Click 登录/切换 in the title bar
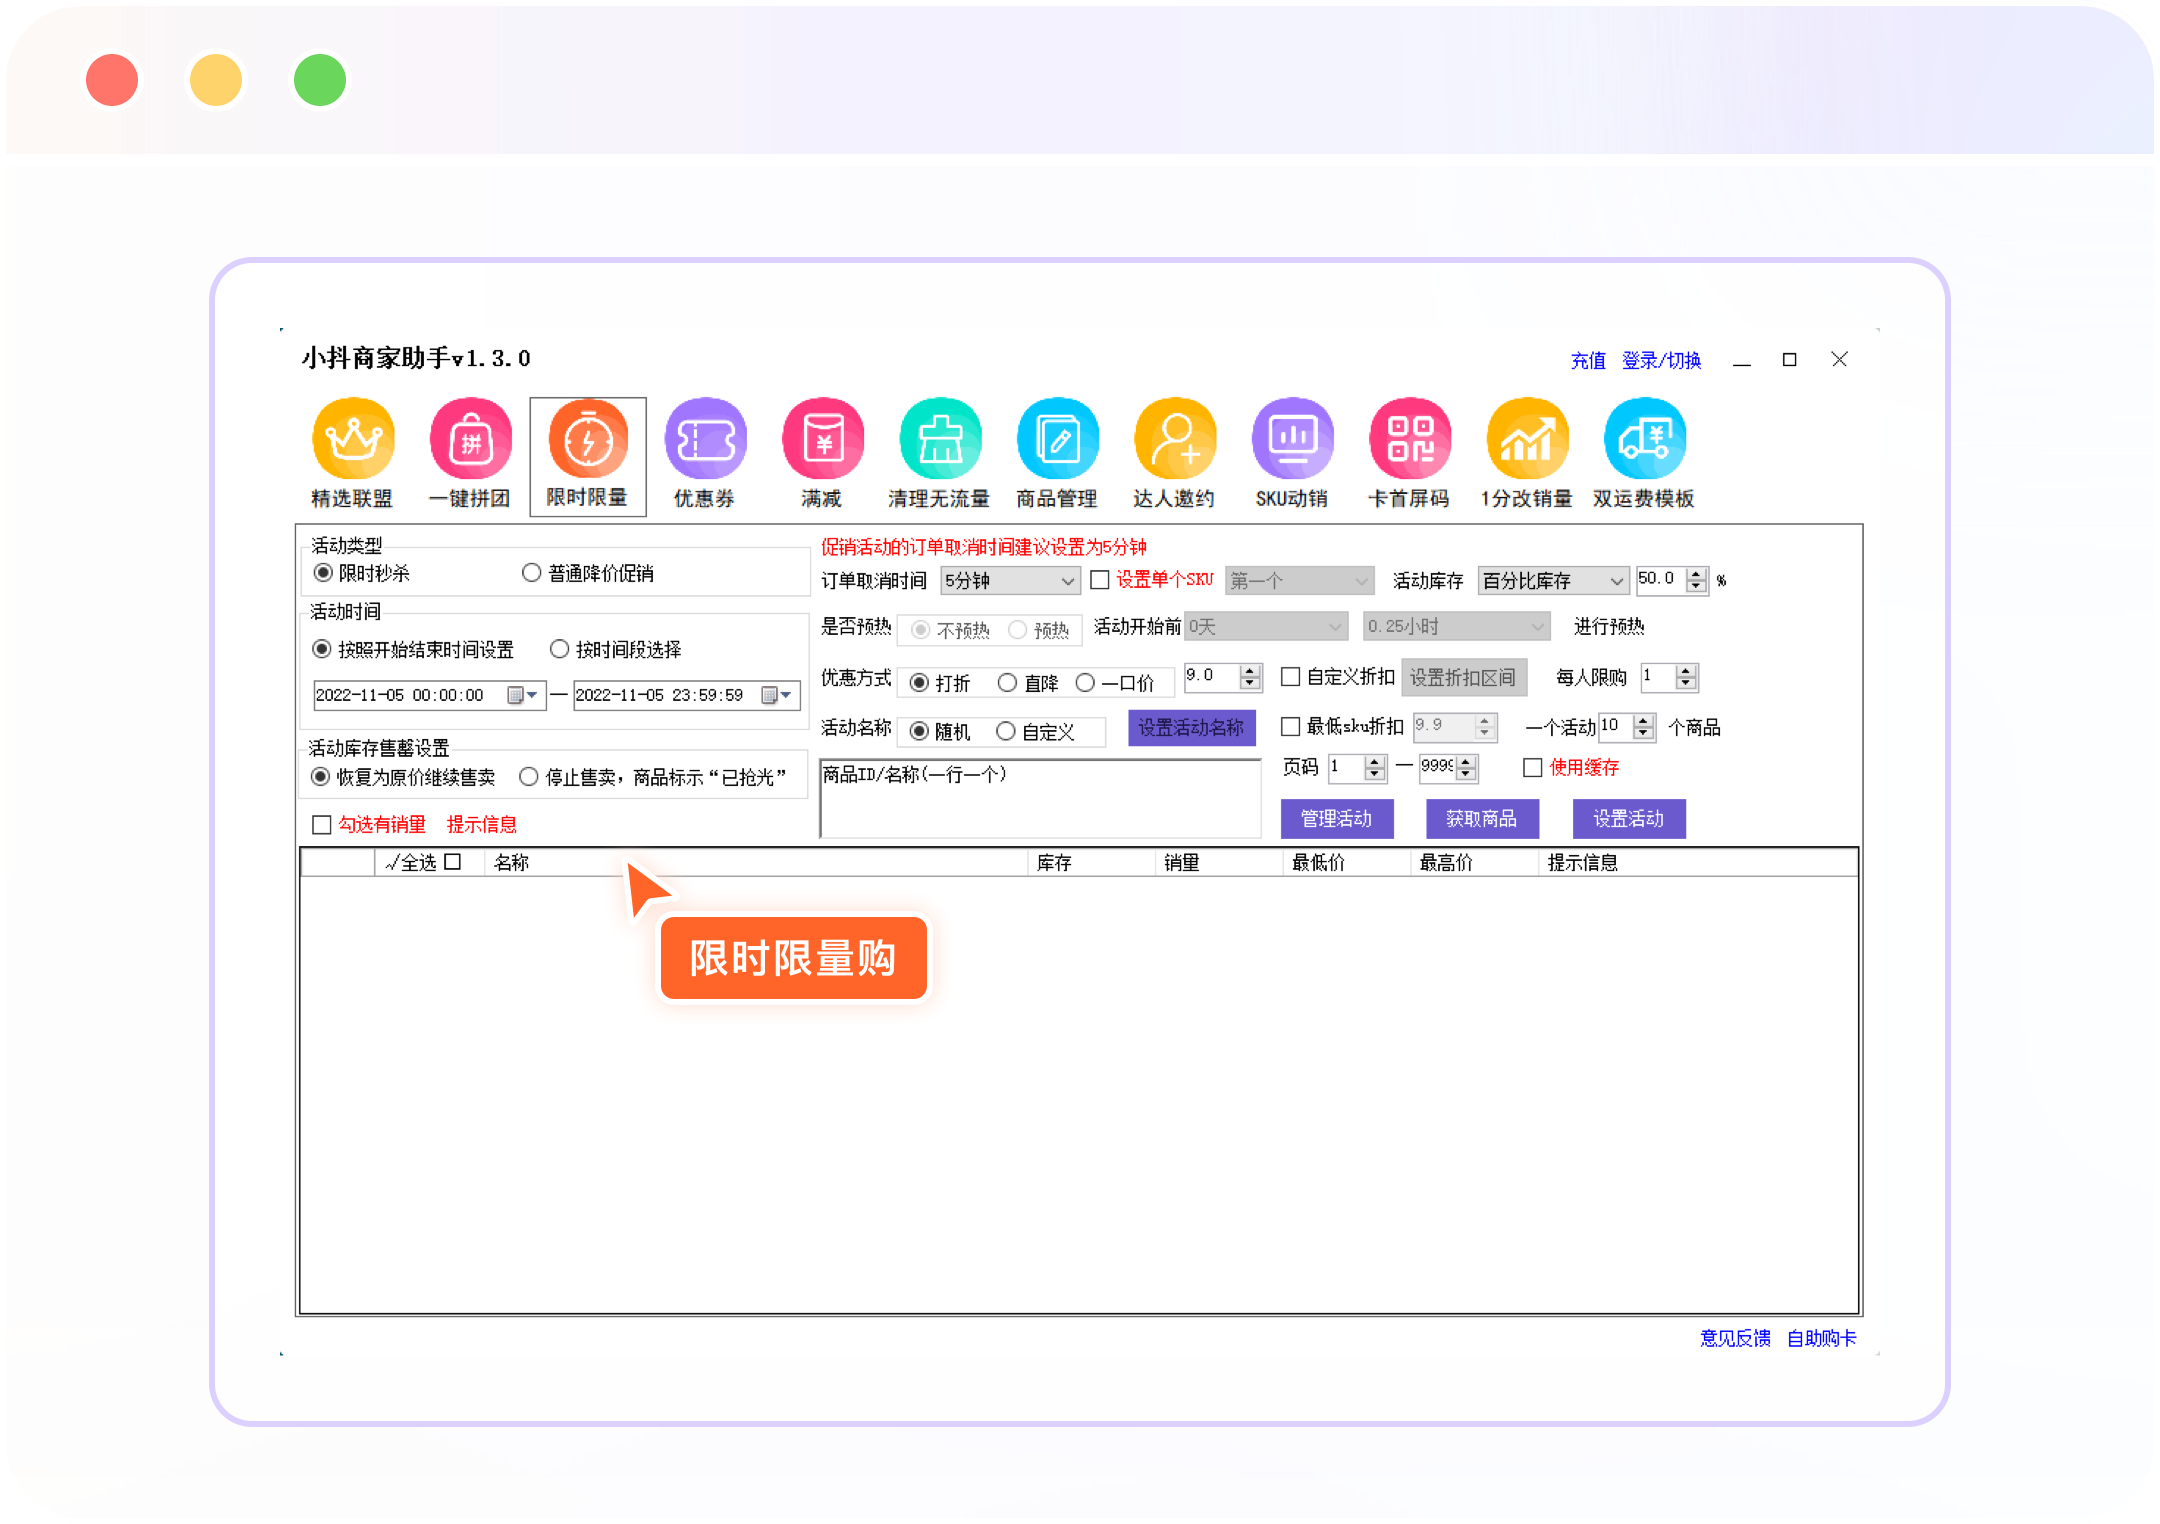Viewport: 2160px width, 1524px height. pos(1661,361)
